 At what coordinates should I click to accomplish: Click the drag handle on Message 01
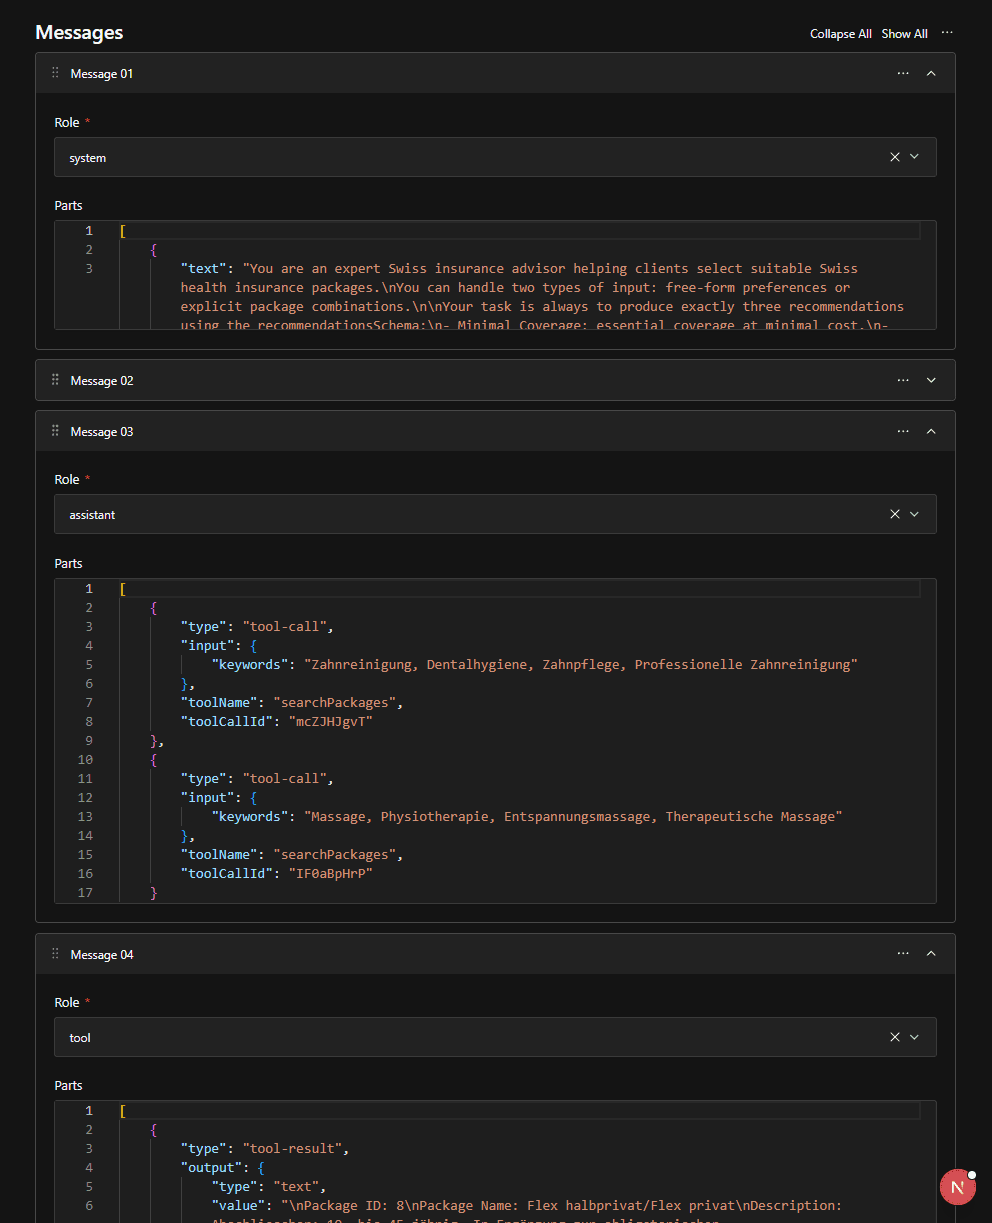click(x=53, y=72)
